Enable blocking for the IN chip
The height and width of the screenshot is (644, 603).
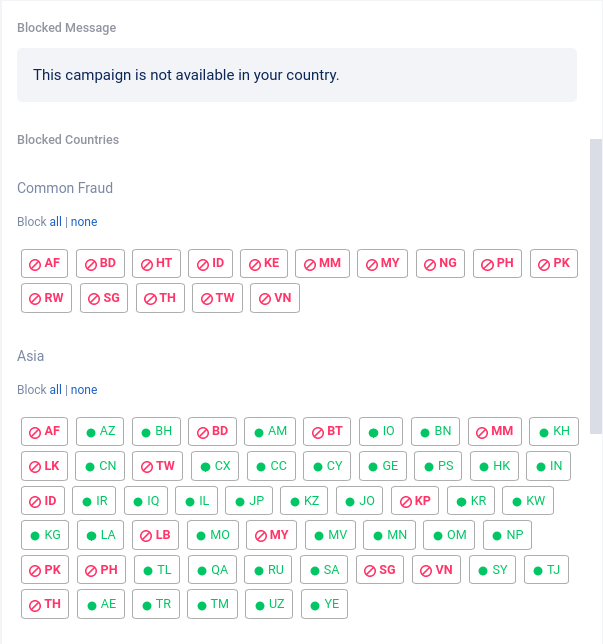pyautogui.click(x=549, y=466)
